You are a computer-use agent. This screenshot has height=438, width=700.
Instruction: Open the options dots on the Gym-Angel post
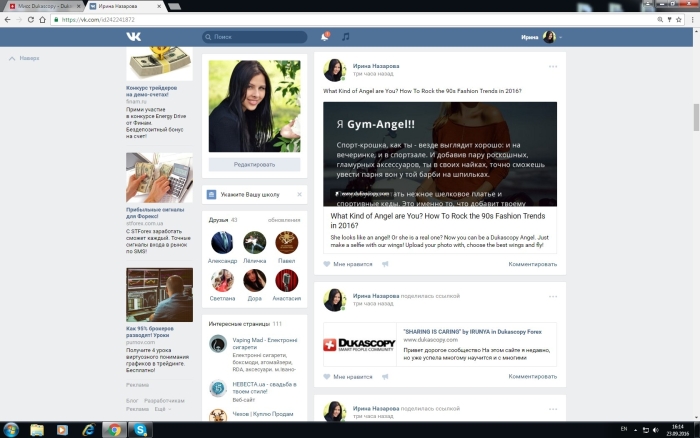(x=553, y=67)
